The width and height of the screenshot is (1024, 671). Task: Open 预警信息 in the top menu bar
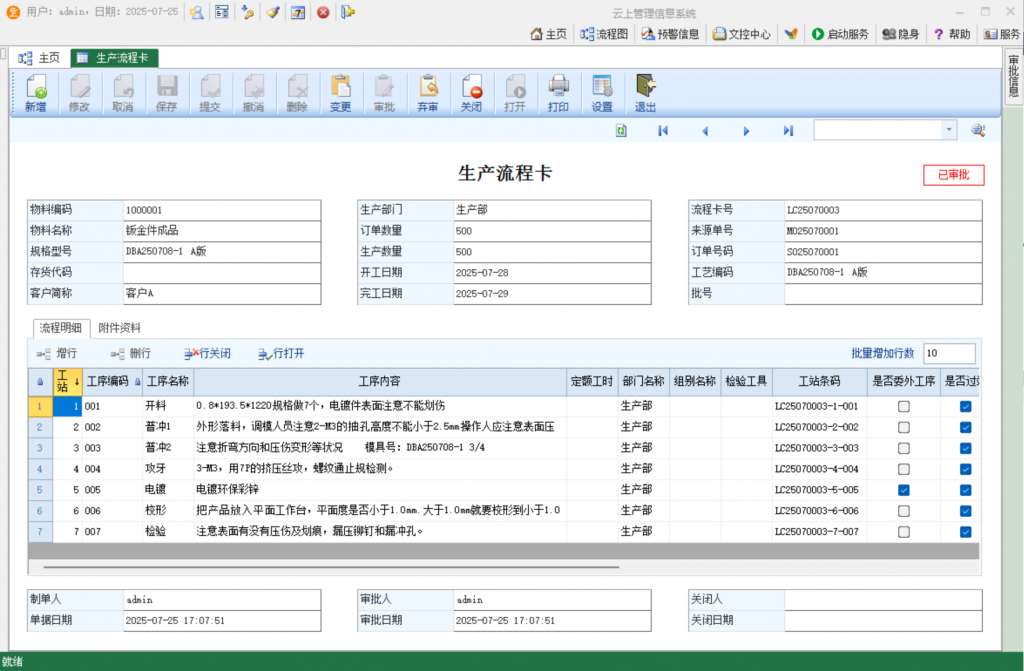(671, 34)
